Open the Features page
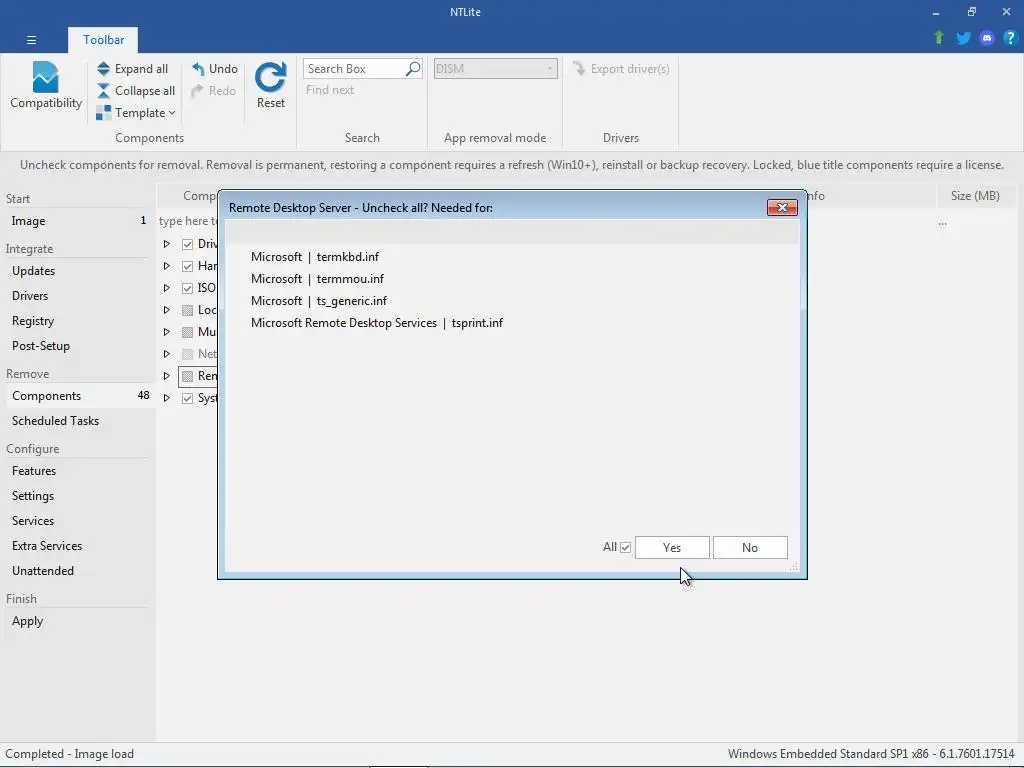 (78, 471)
